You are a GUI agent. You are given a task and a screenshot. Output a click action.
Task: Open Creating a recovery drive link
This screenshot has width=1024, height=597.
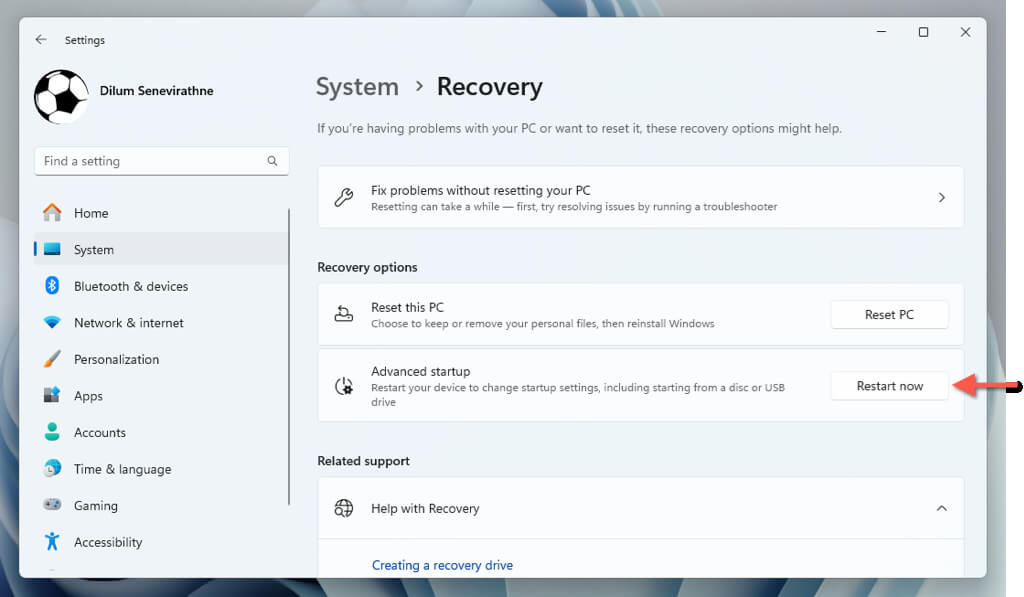442,565
